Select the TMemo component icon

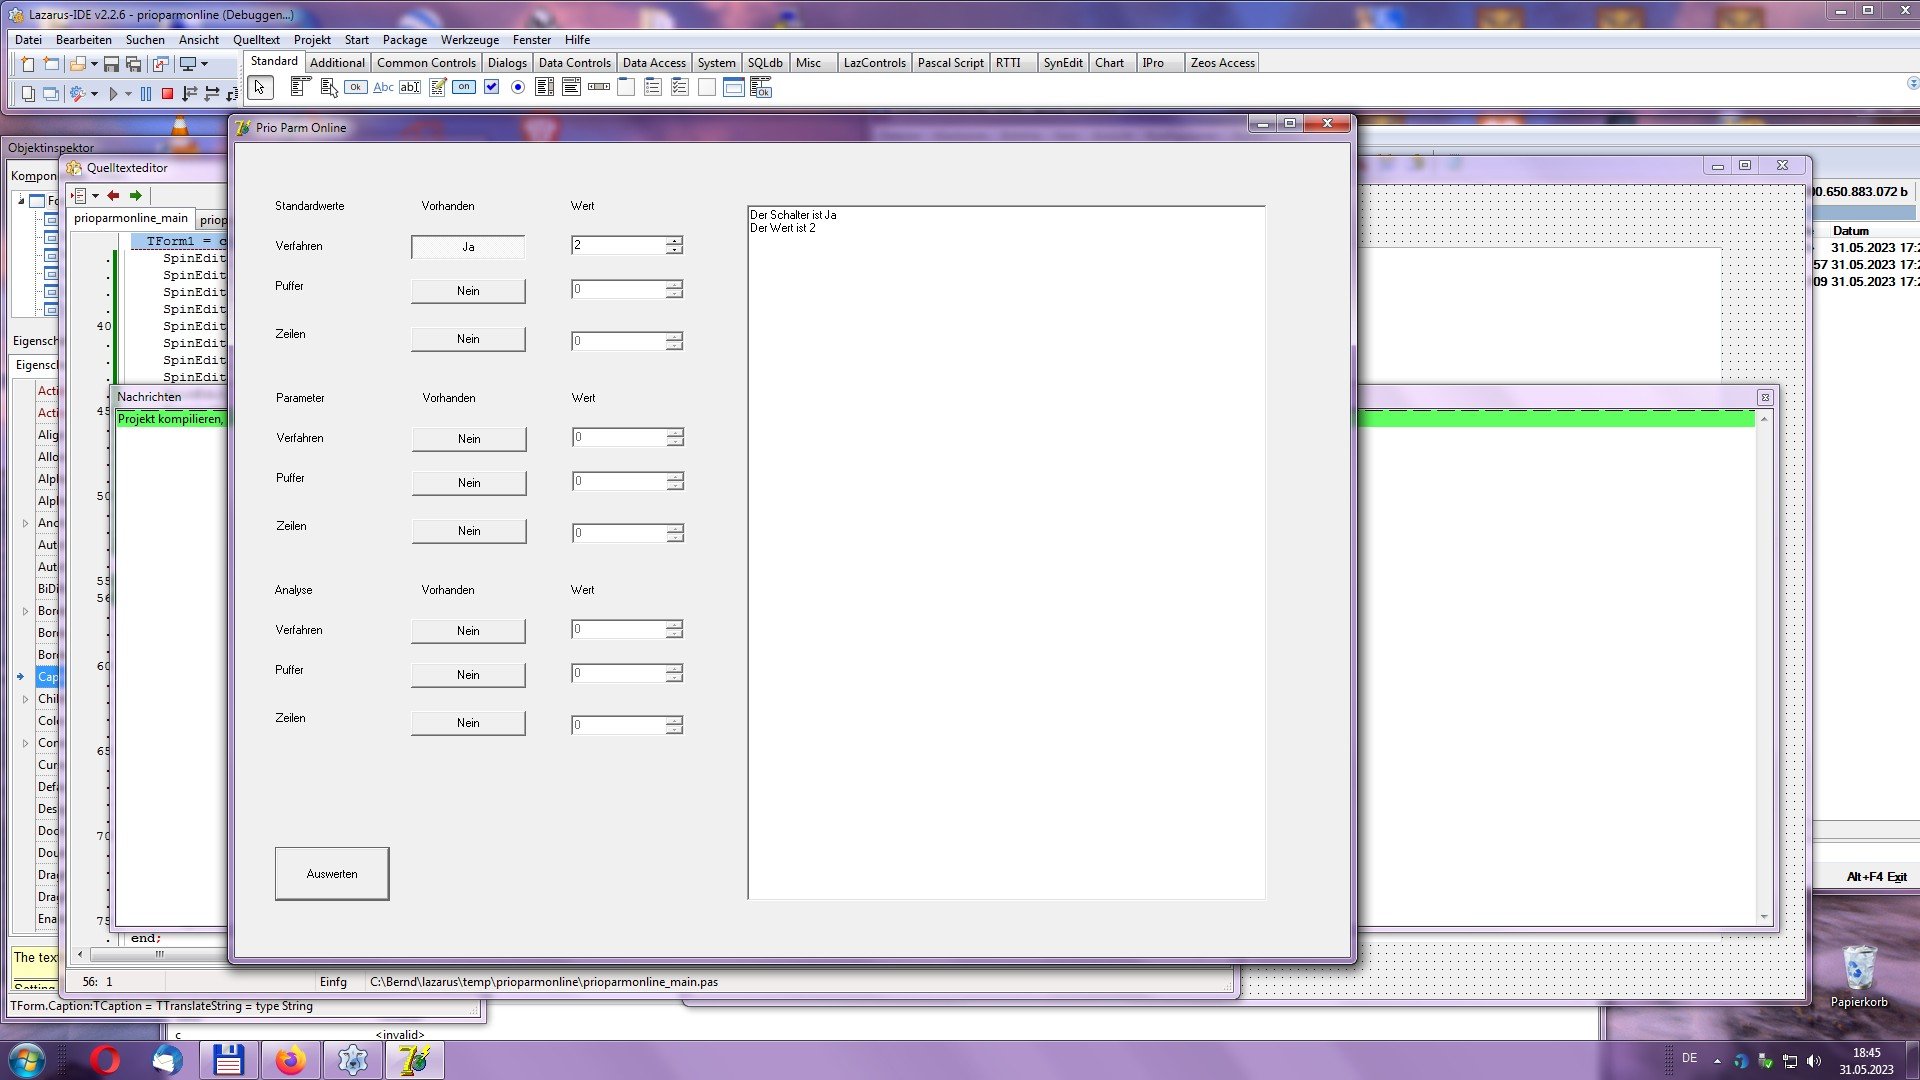pos(438,88)
